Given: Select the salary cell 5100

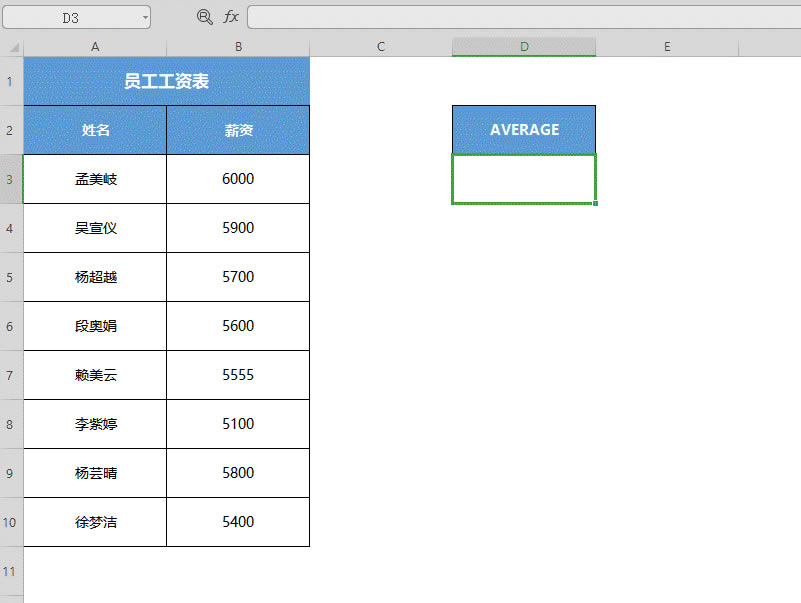Looking at the screenshot, I should (x=238, y=425).
